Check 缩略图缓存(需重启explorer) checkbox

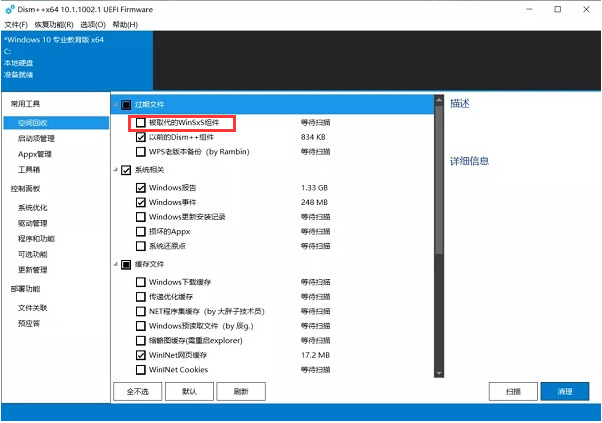[141, 340]
